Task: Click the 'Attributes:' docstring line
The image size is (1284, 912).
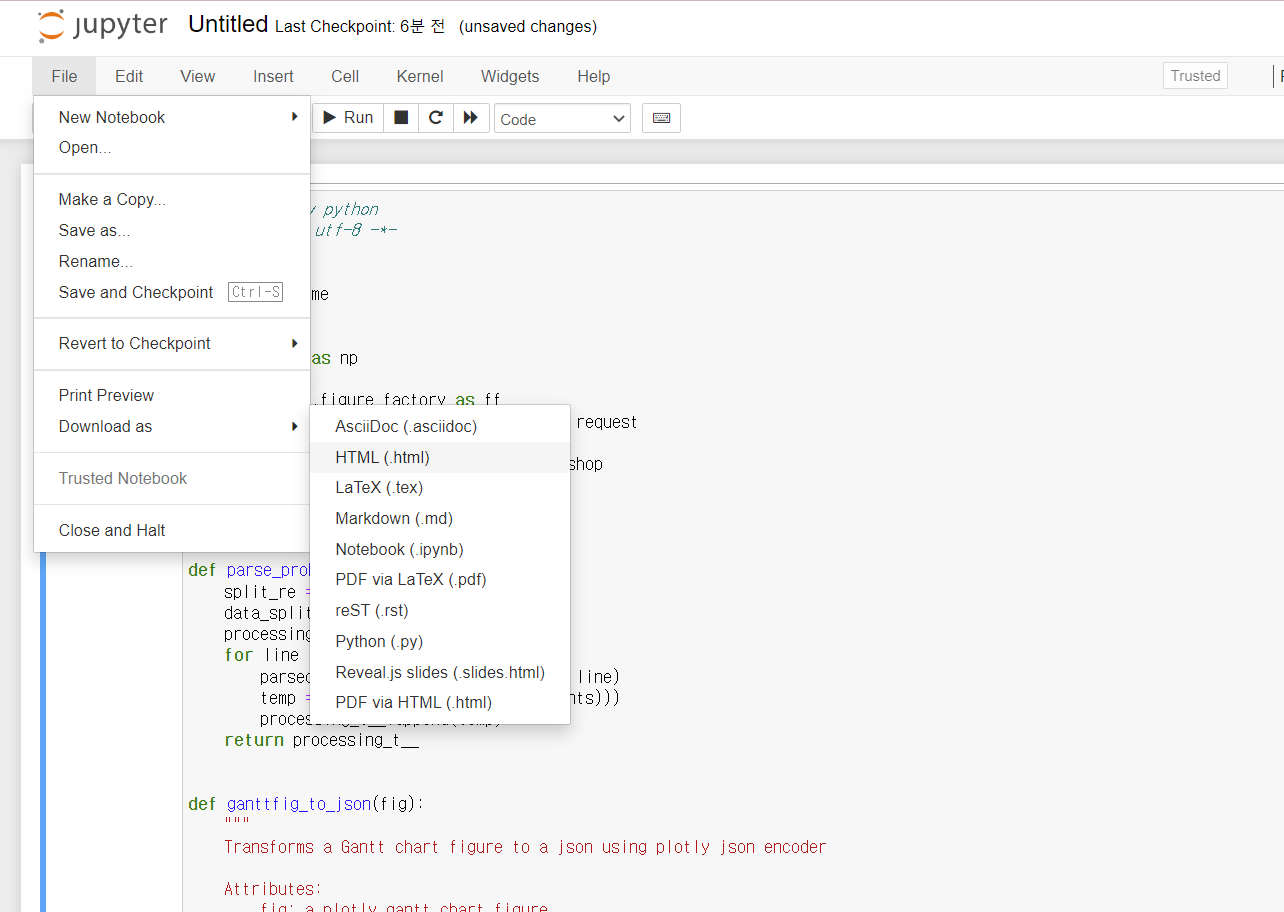Action: click(x=273, y=889)
